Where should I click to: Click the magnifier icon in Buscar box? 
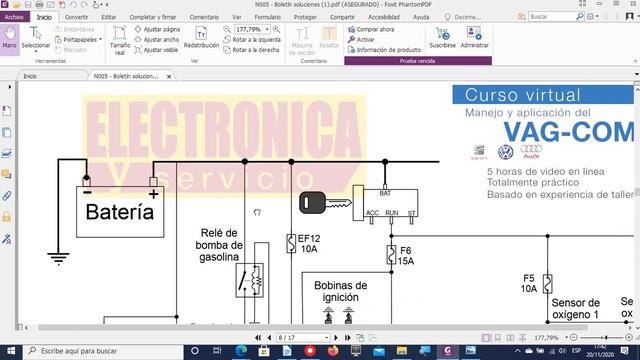580,17
